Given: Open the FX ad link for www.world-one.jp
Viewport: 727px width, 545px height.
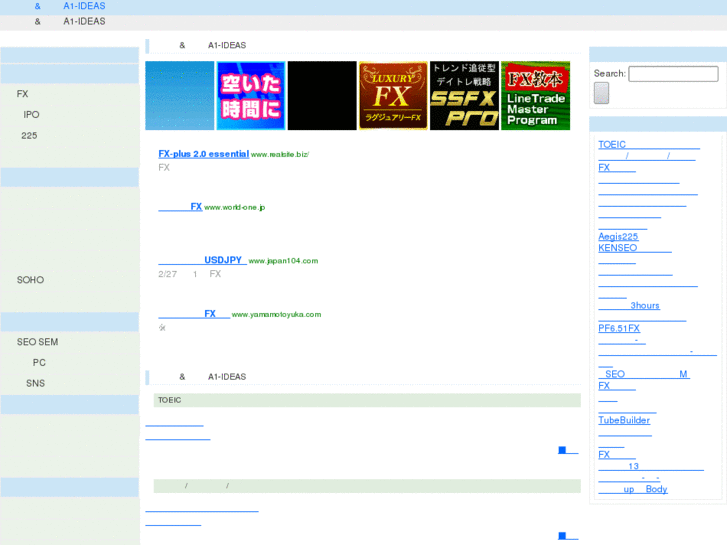Looking at the screenshot, I should [x=180, y=207].
